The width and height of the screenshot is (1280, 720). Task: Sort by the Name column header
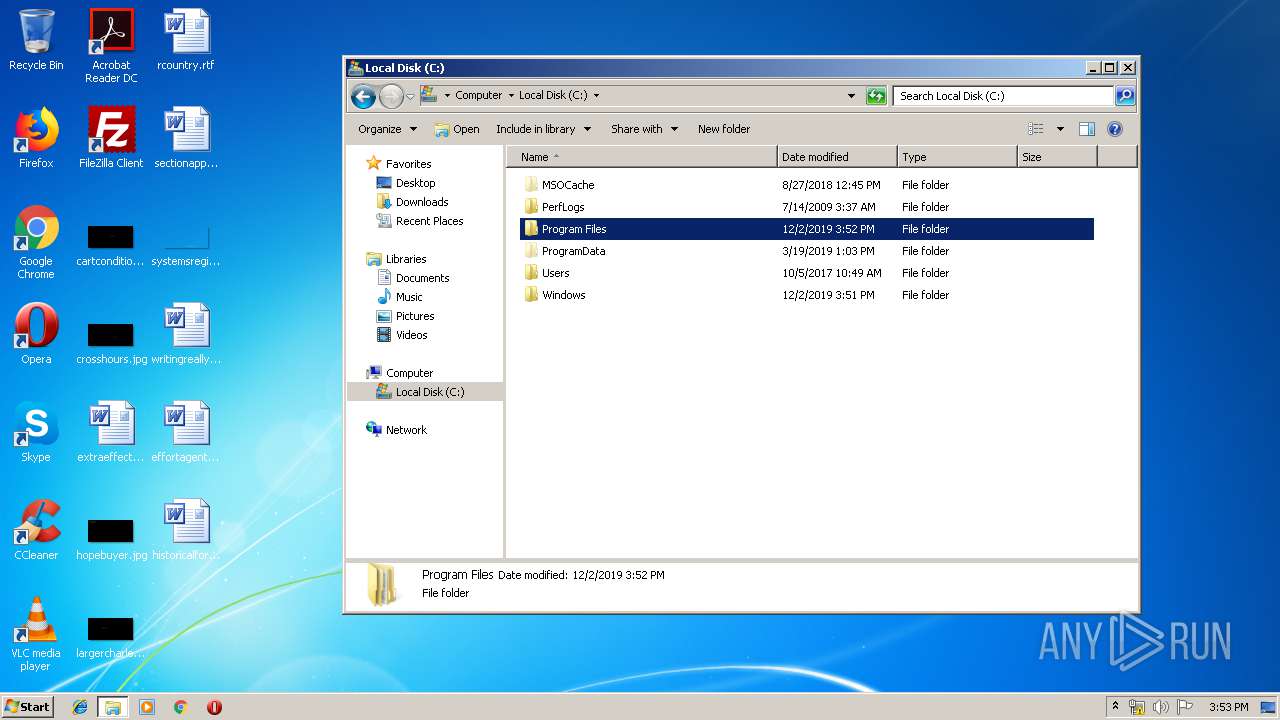click(642, 157)
